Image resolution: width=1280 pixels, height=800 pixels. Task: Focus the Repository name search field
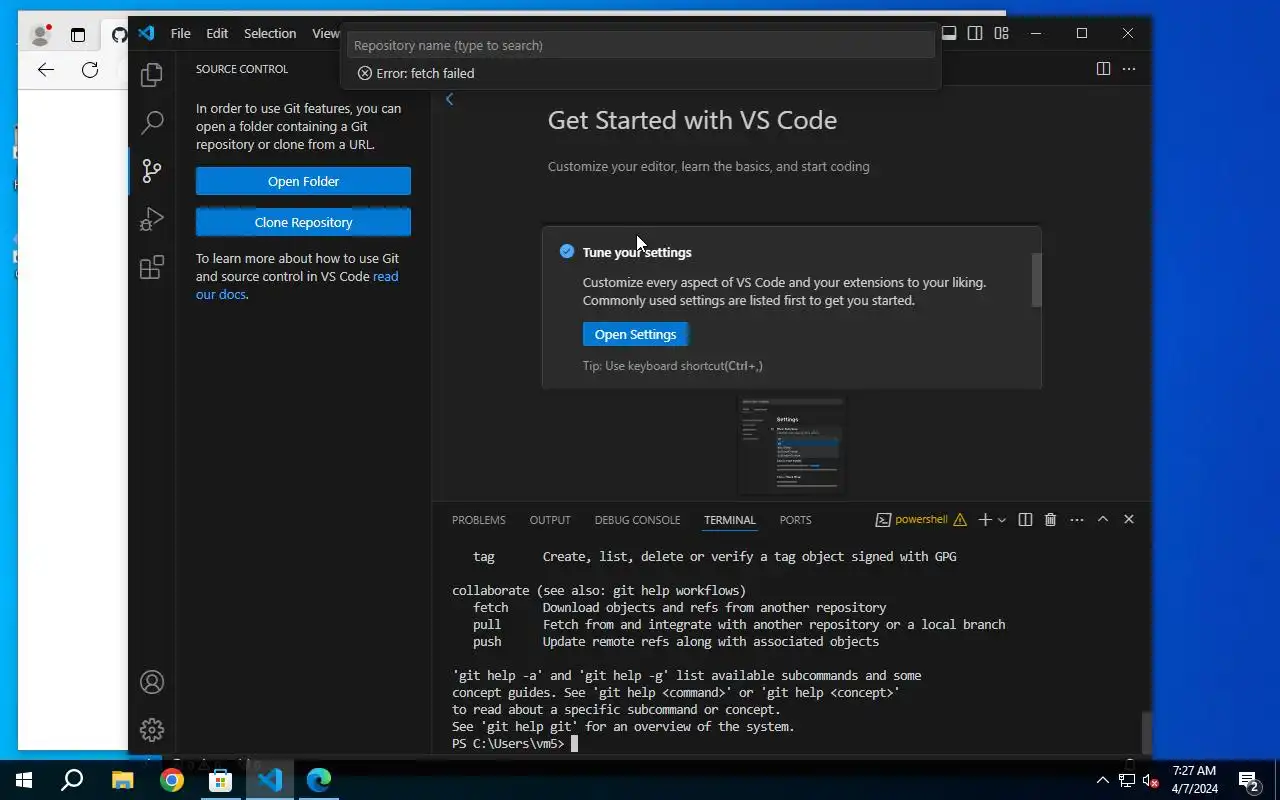point(640,45)
